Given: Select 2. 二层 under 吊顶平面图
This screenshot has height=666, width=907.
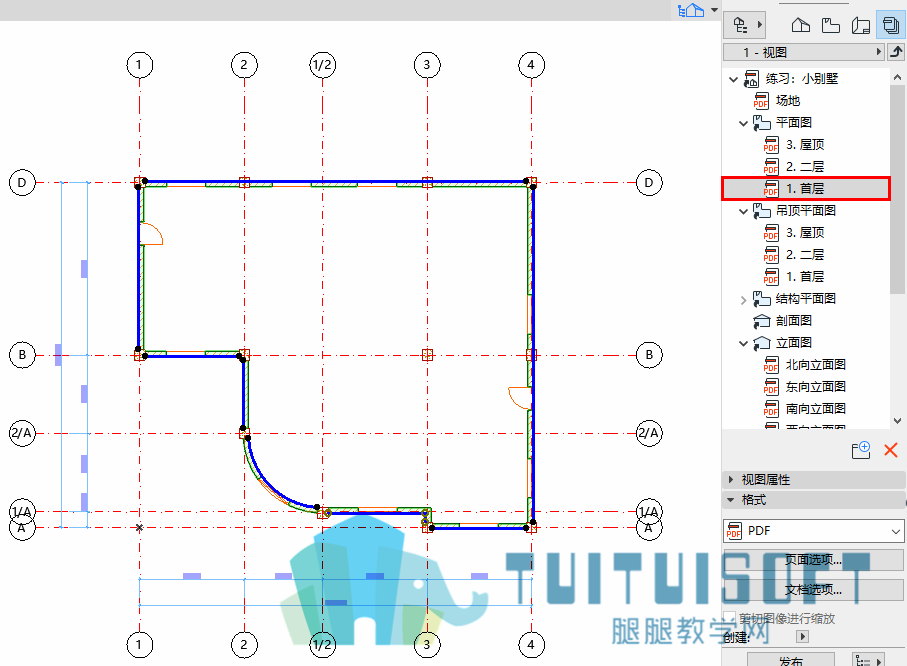Looking at the screenshot, I should tap(805, 255).
